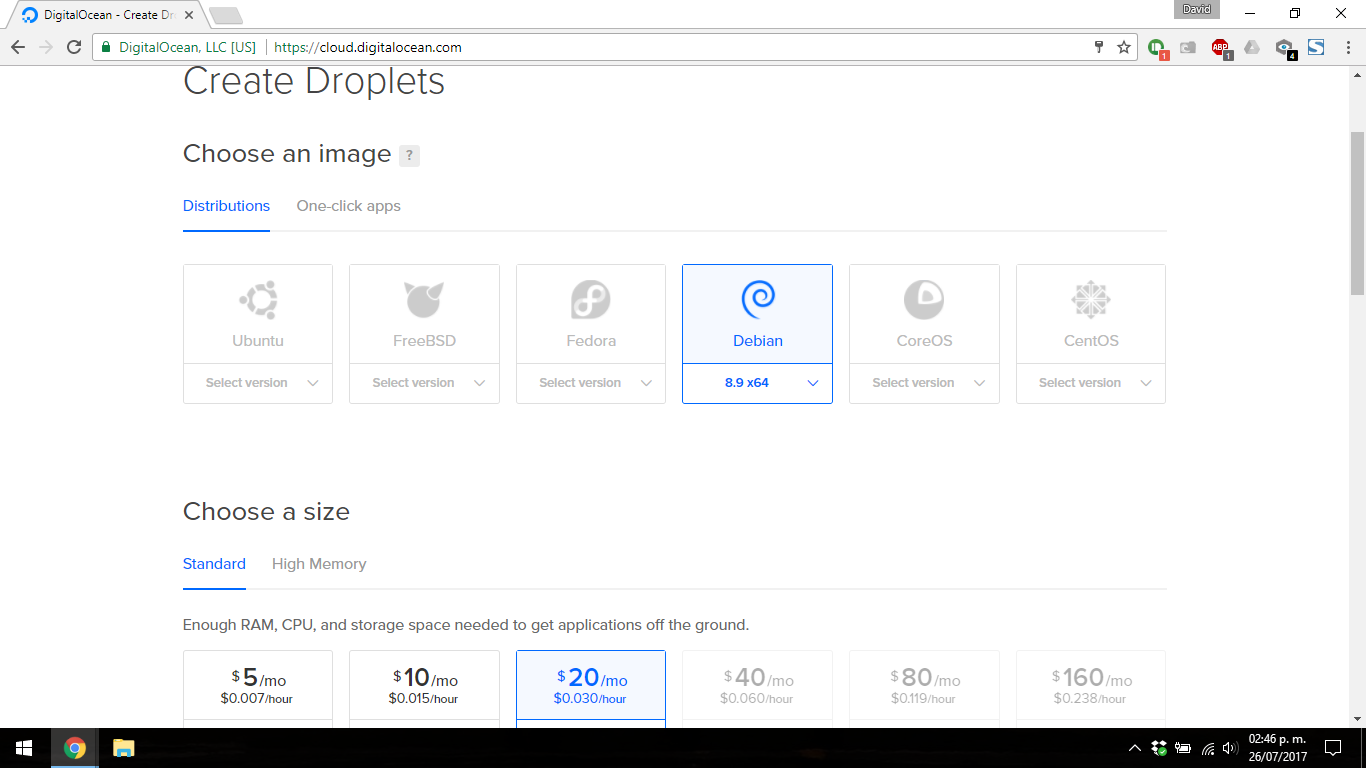
Task: Click the help question mark beside Choose an image
Action: 409,155
